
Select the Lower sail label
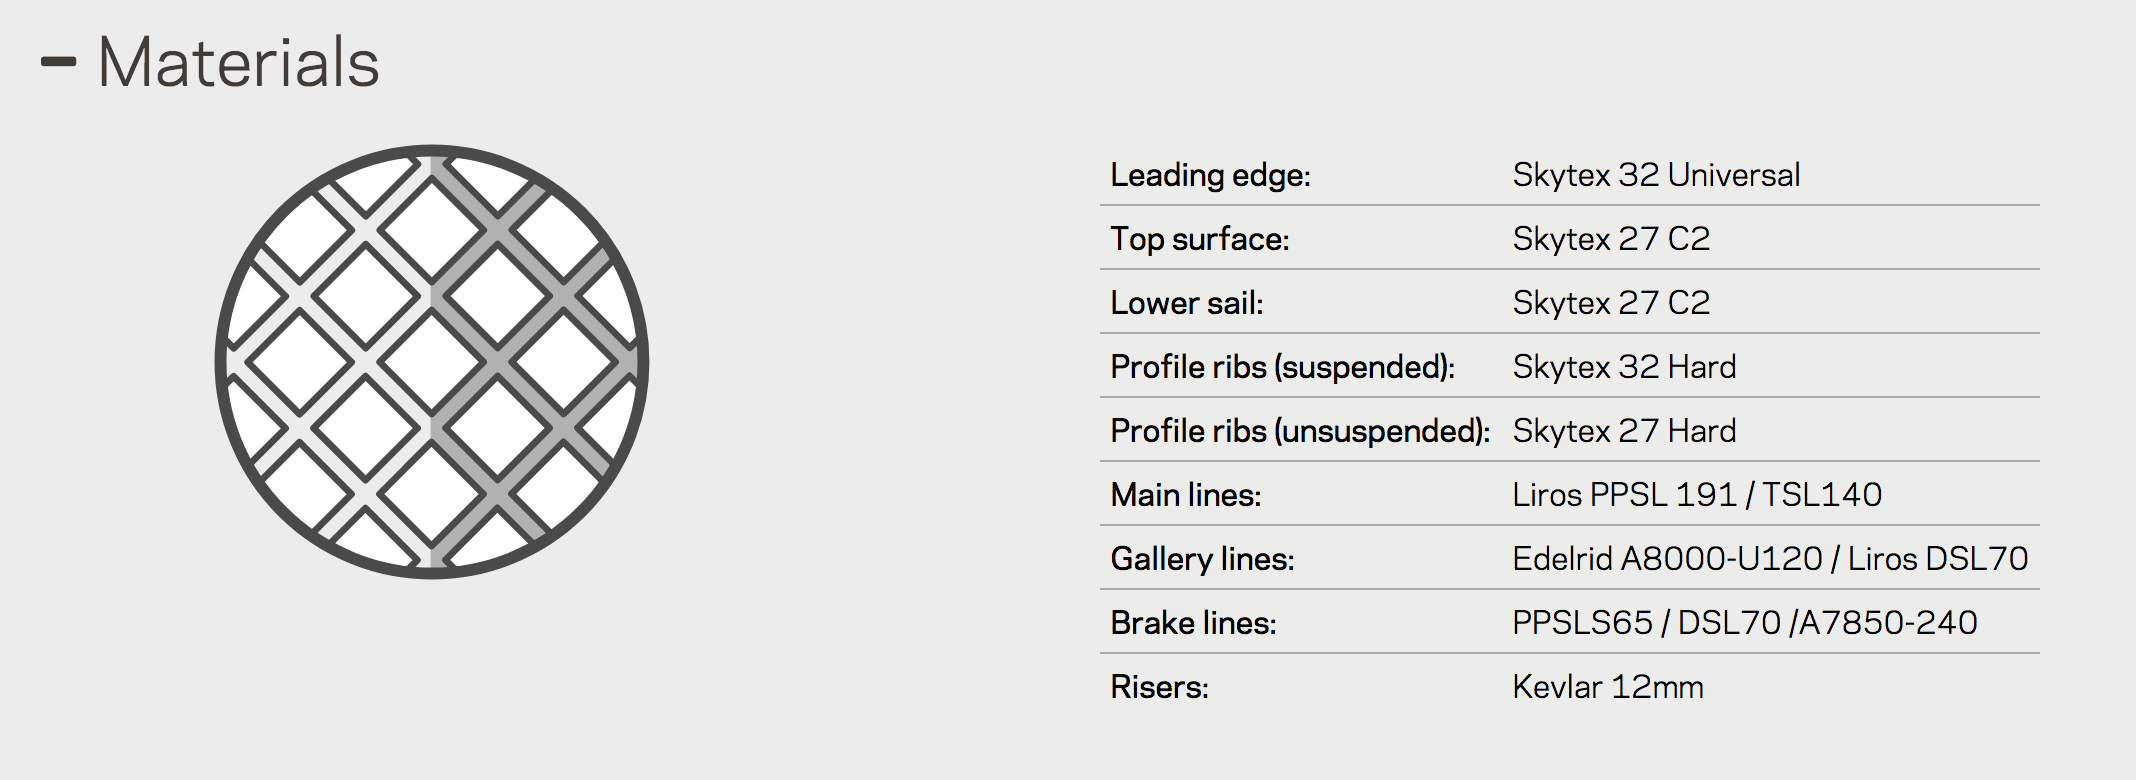click(1187, 303)
